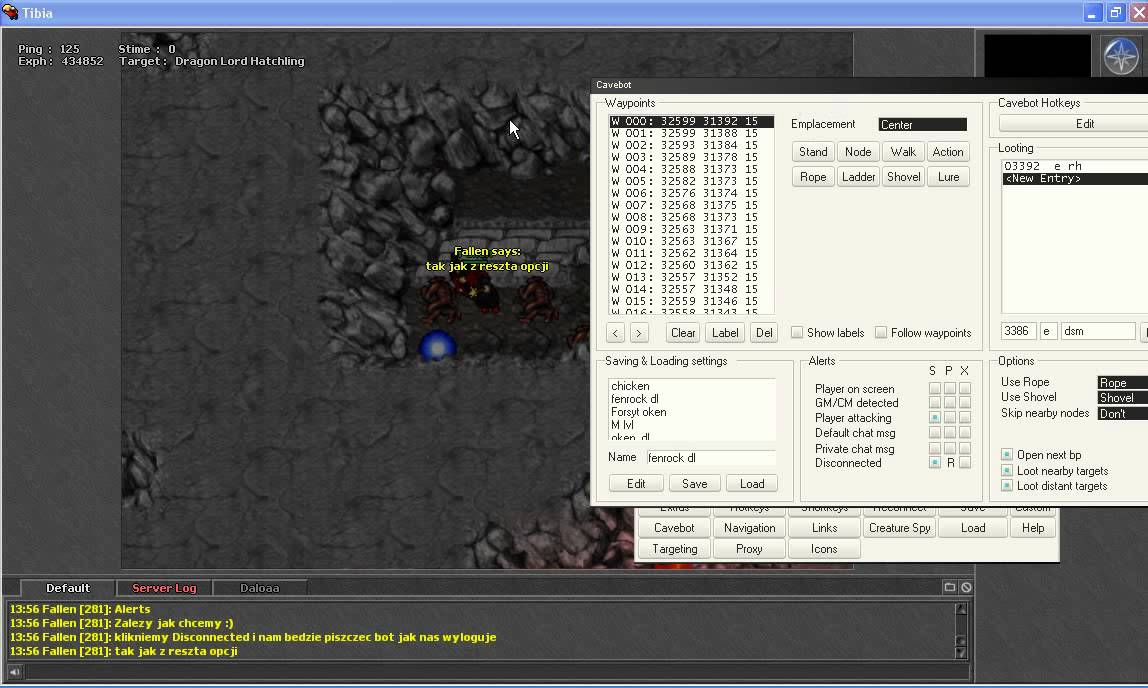Click the Del button under waypoints
The width and height of the screenshot is (1148, 688).
tap(764, 333)
